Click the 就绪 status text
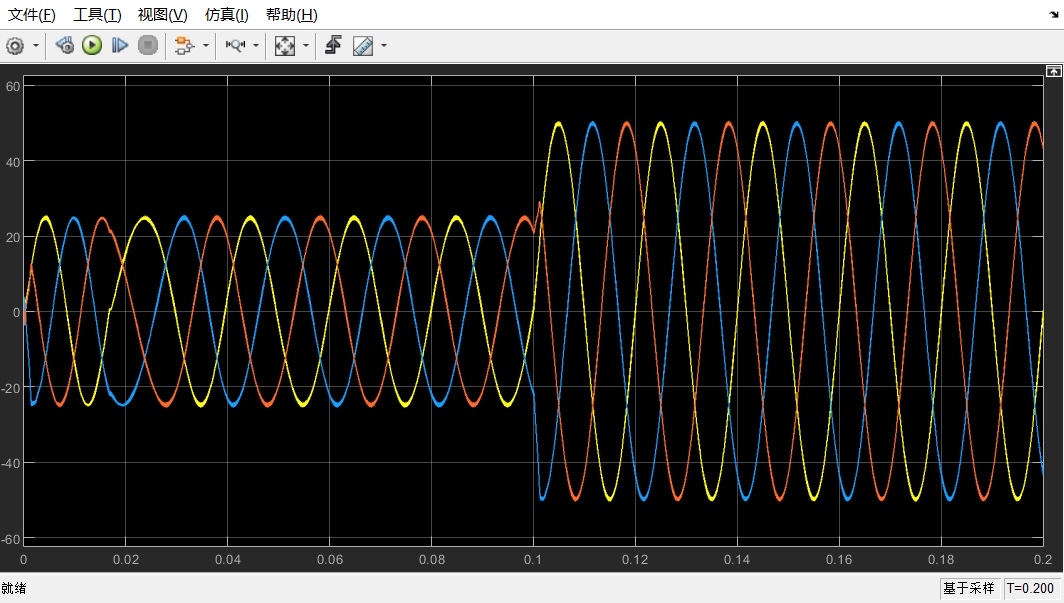Image resolution: width=1064 pixels, height=603 pixels. tap(14, 588)
